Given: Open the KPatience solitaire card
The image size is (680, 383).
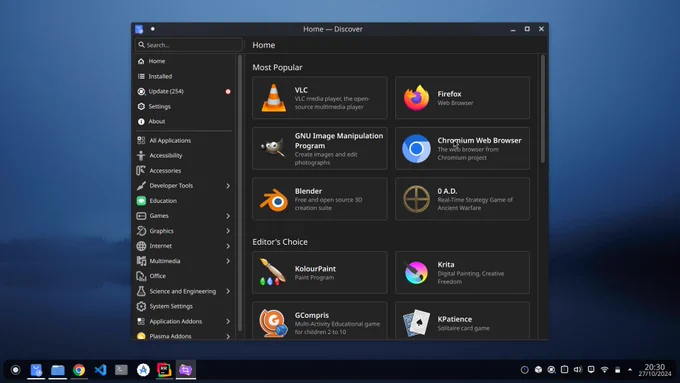Looking at the screenshot, I should [462, 321].
